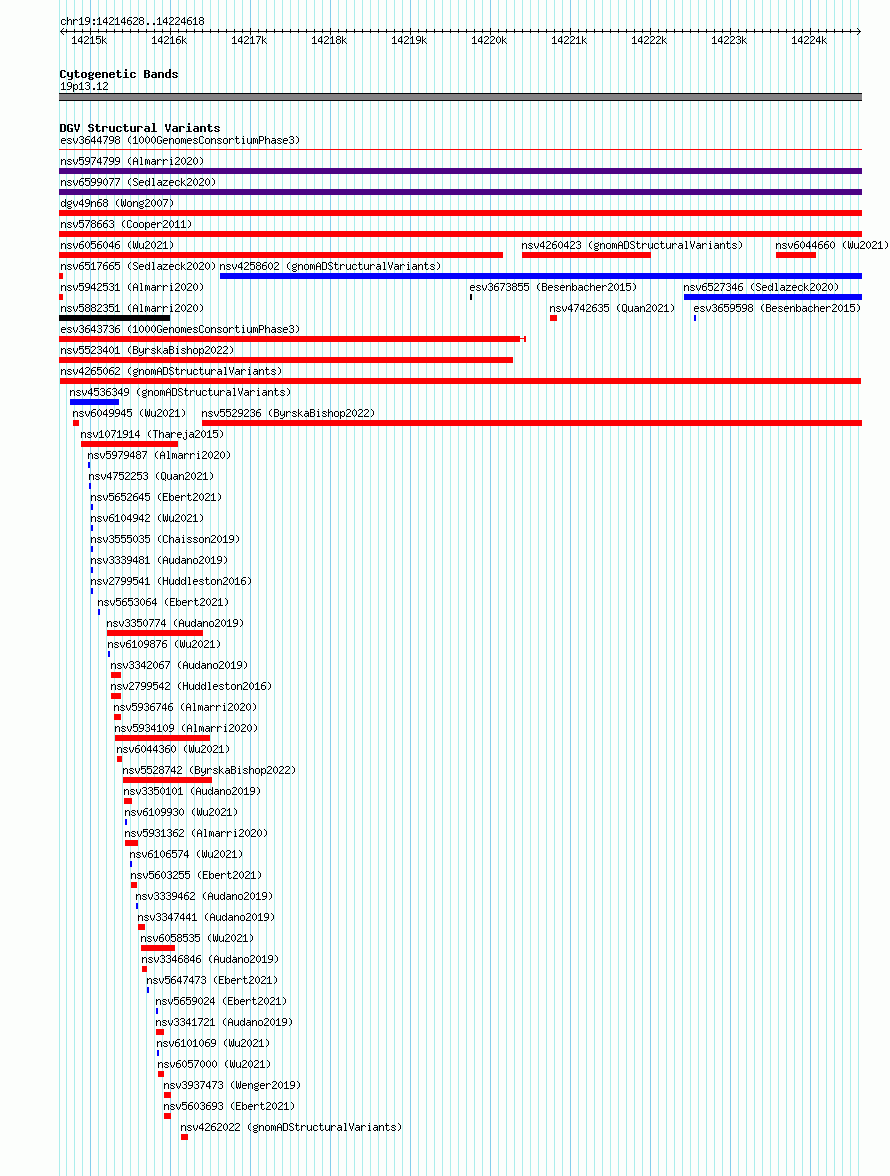Viewport: 890px width, 1176px height.
Task: Select nsv3339481 (Audano2019) label
Action: (159, 560)
